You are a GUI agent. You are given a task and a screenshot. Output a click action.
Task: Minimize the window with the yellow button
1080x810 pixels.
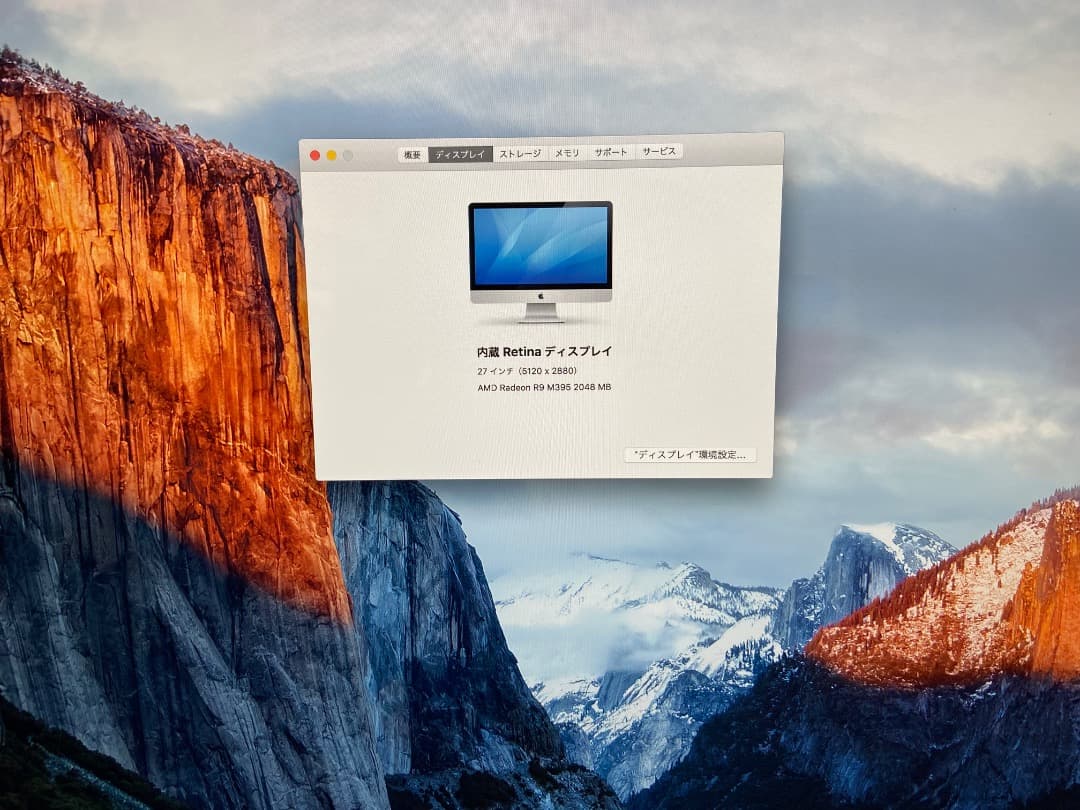(x=330, y=156)
